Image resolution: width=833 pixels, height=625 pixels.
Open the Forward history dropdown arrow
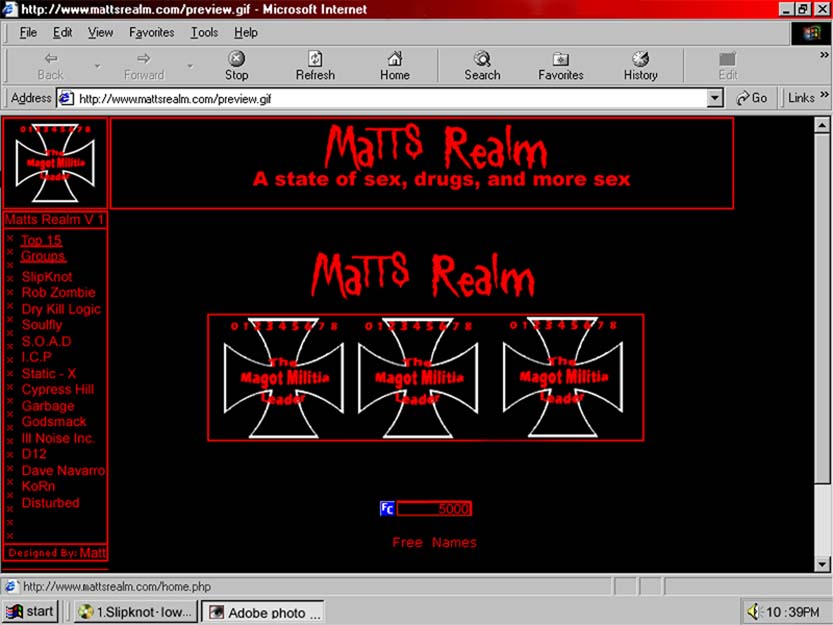coord(190,66)
